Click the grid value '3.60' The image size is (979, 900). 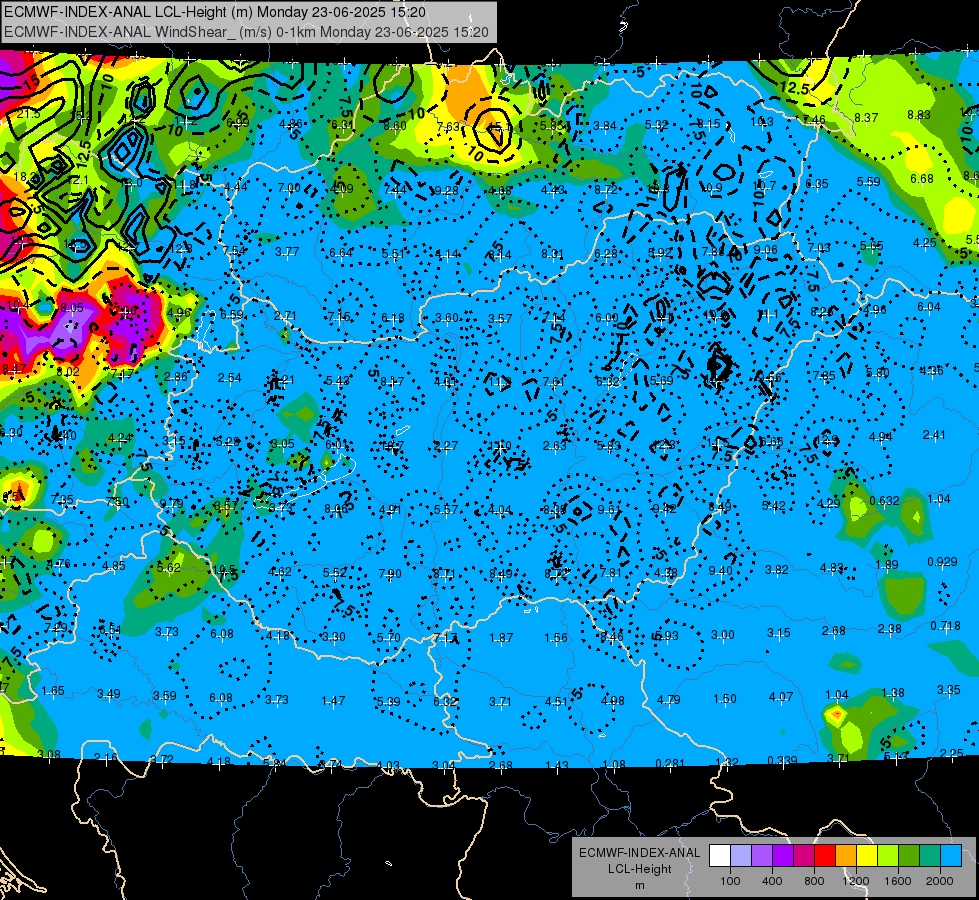coord(446,318)
